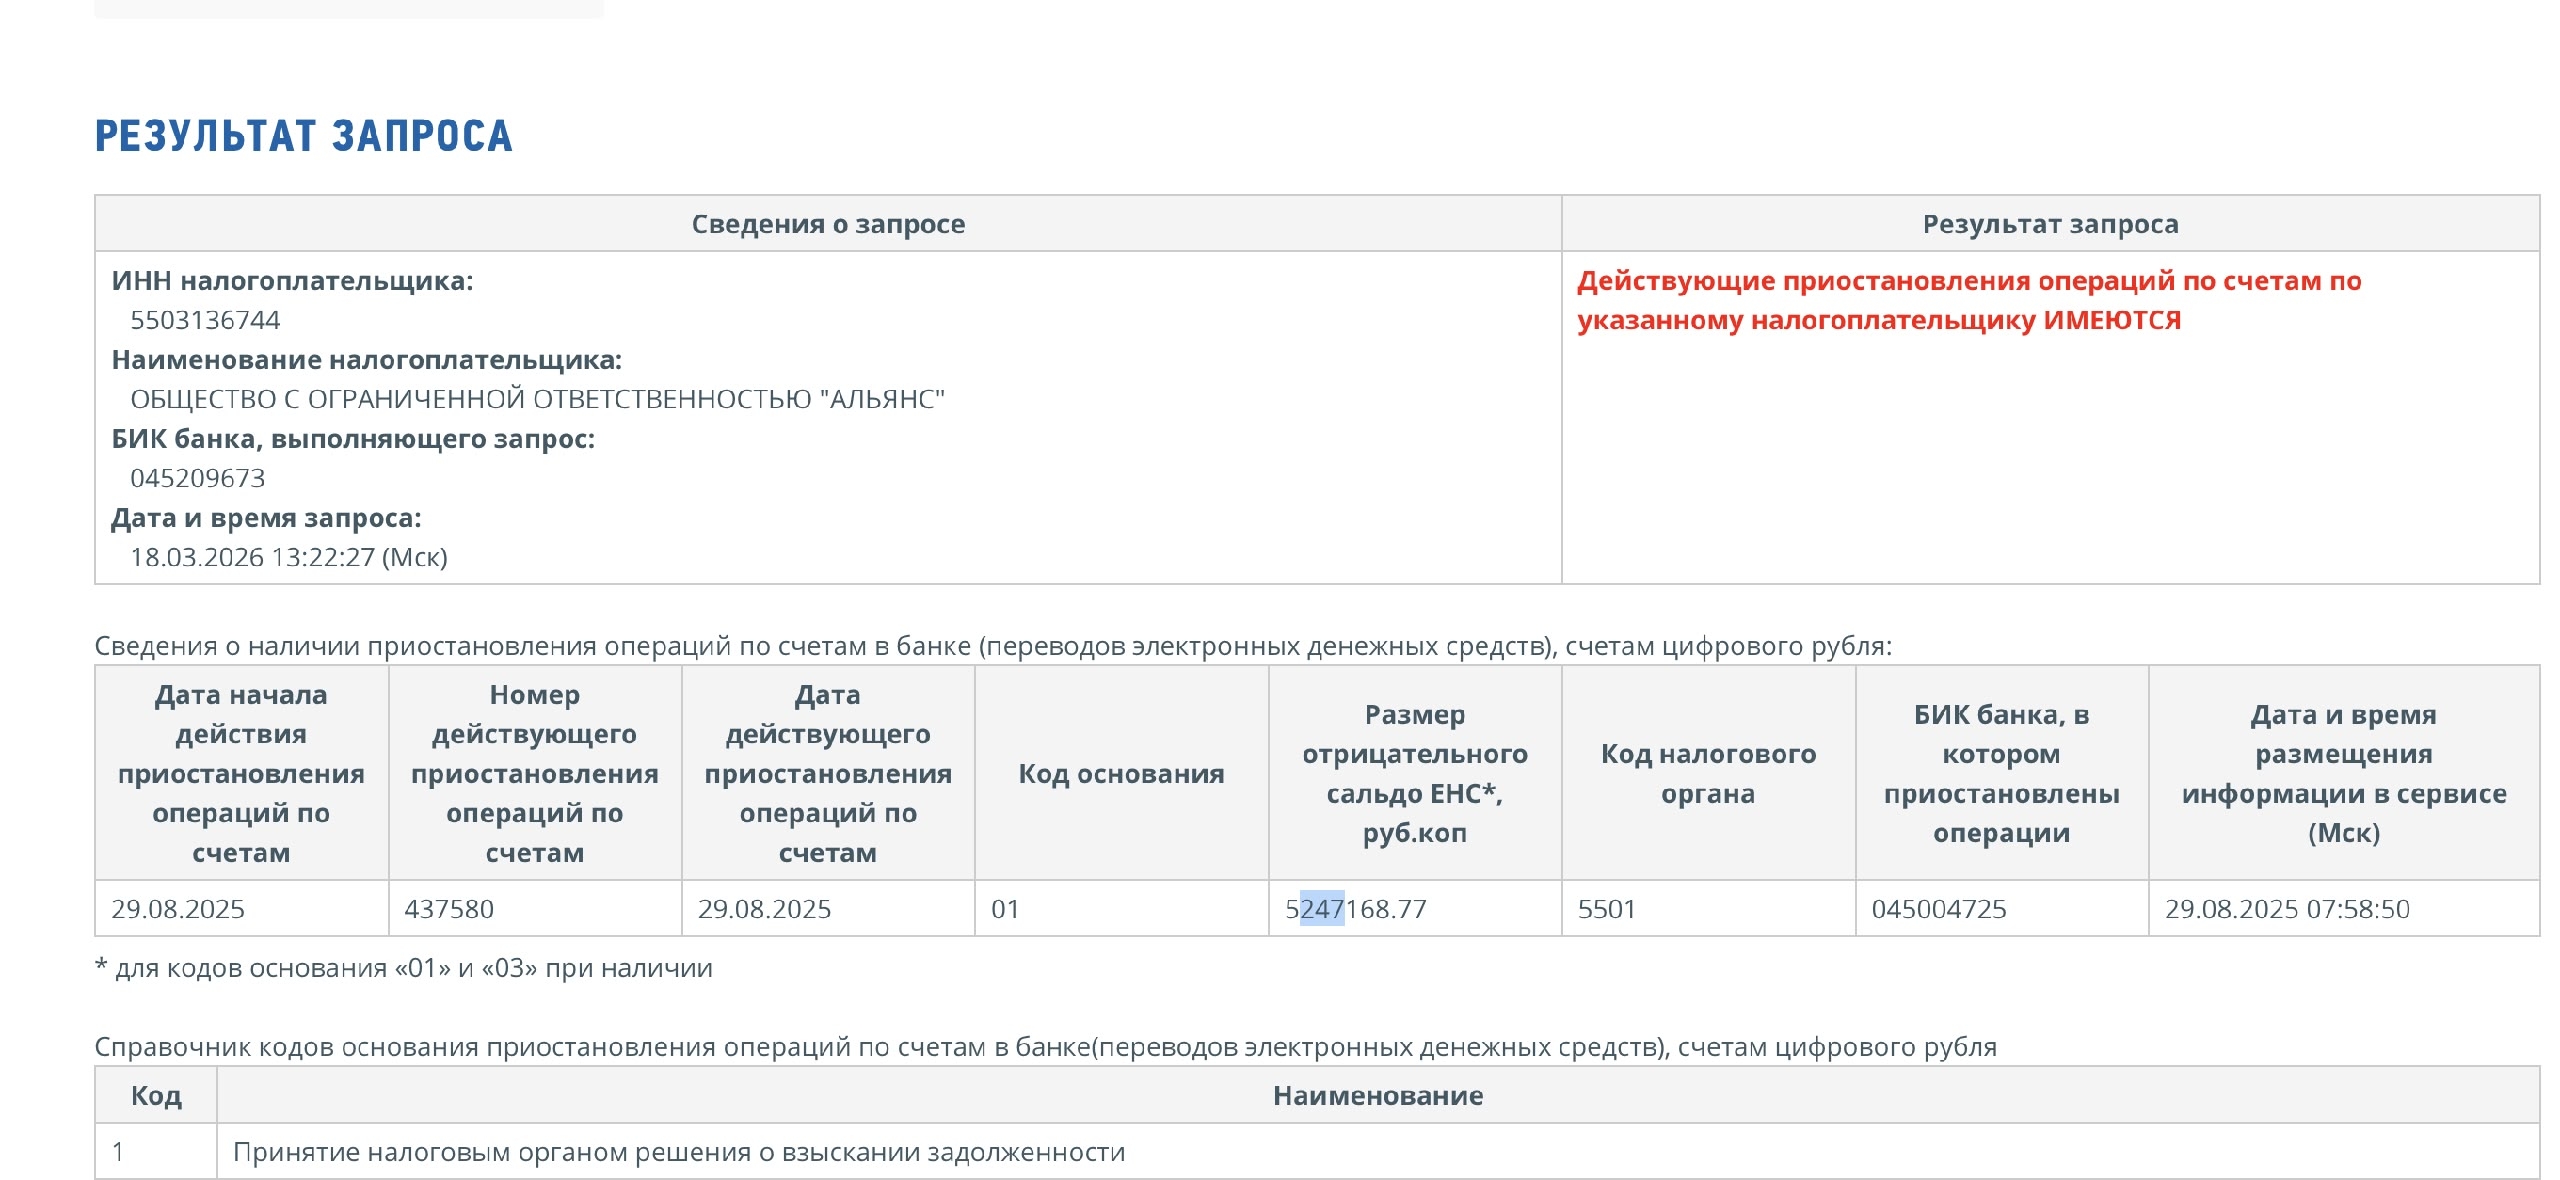
Task: Click Код основания column header
Action: coord(1121,773)
